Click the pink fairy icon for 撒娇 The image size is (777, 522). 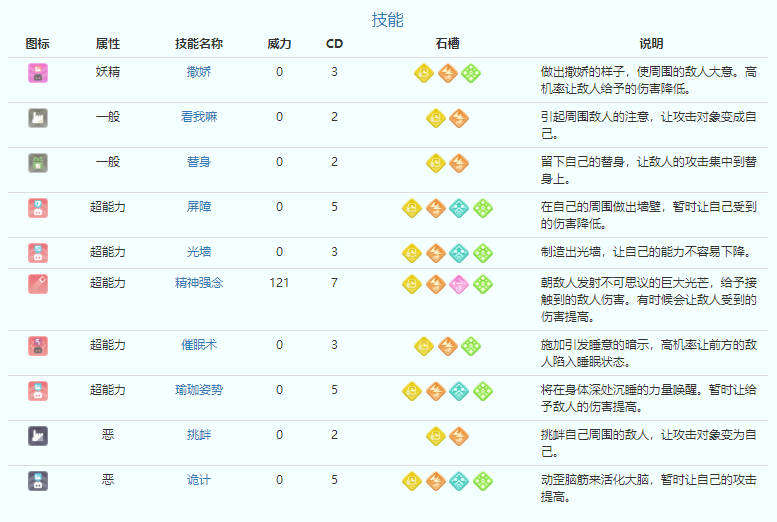pos(38,72)
